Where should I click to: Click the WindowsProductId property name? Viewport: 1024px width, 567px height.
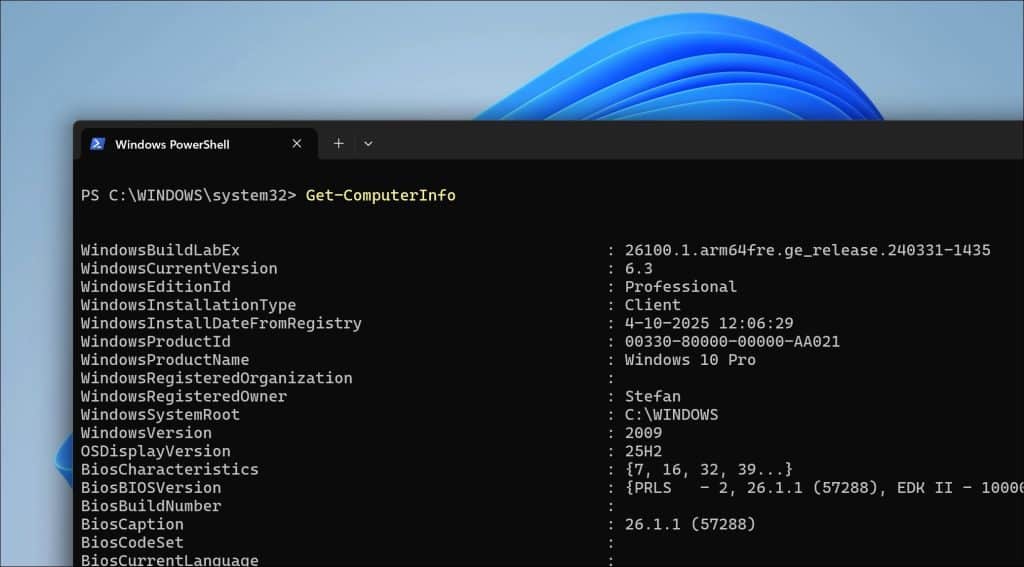click(x=155, y=342)
